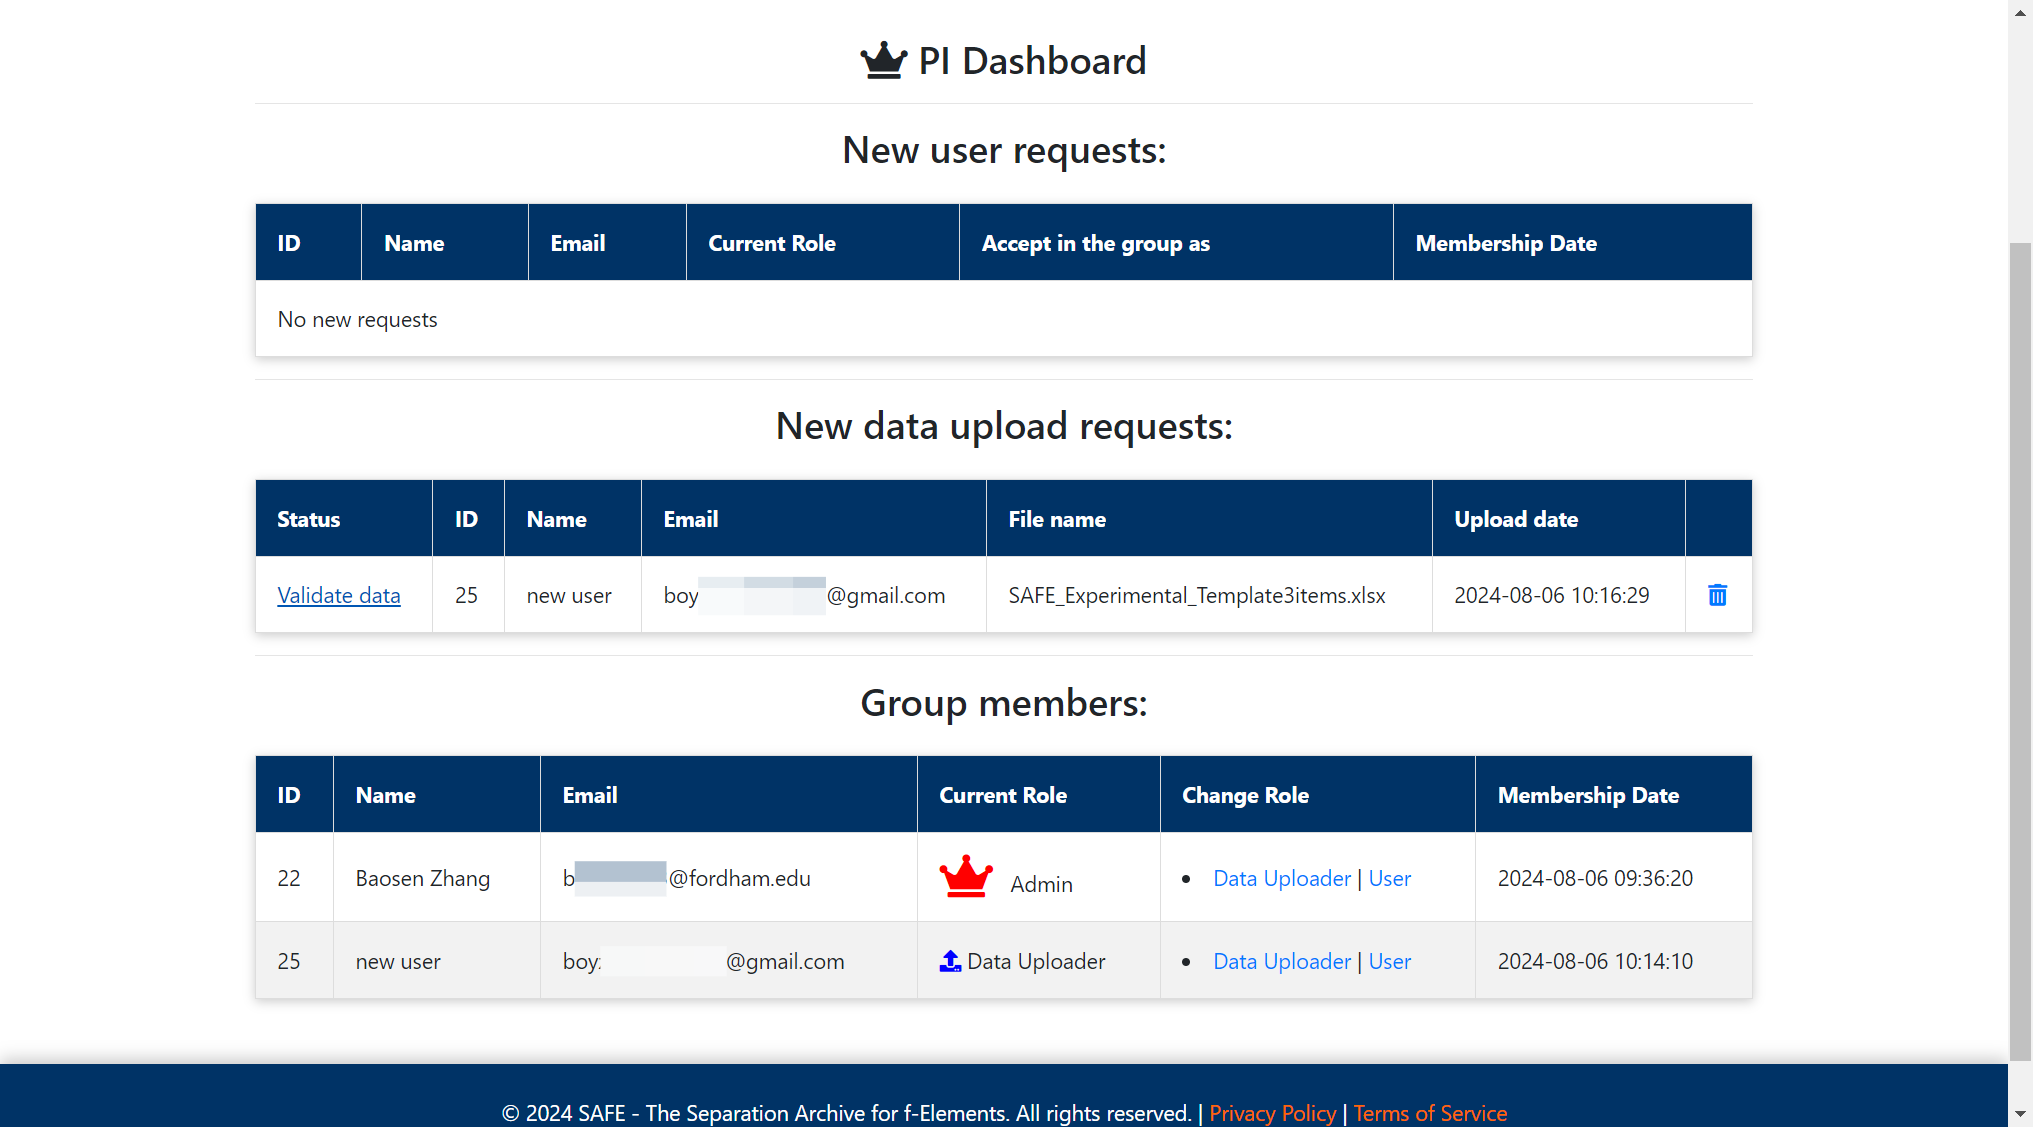
Task: Set Baosen Zhang's role to Data Uploader
Action: (1282, 878)
